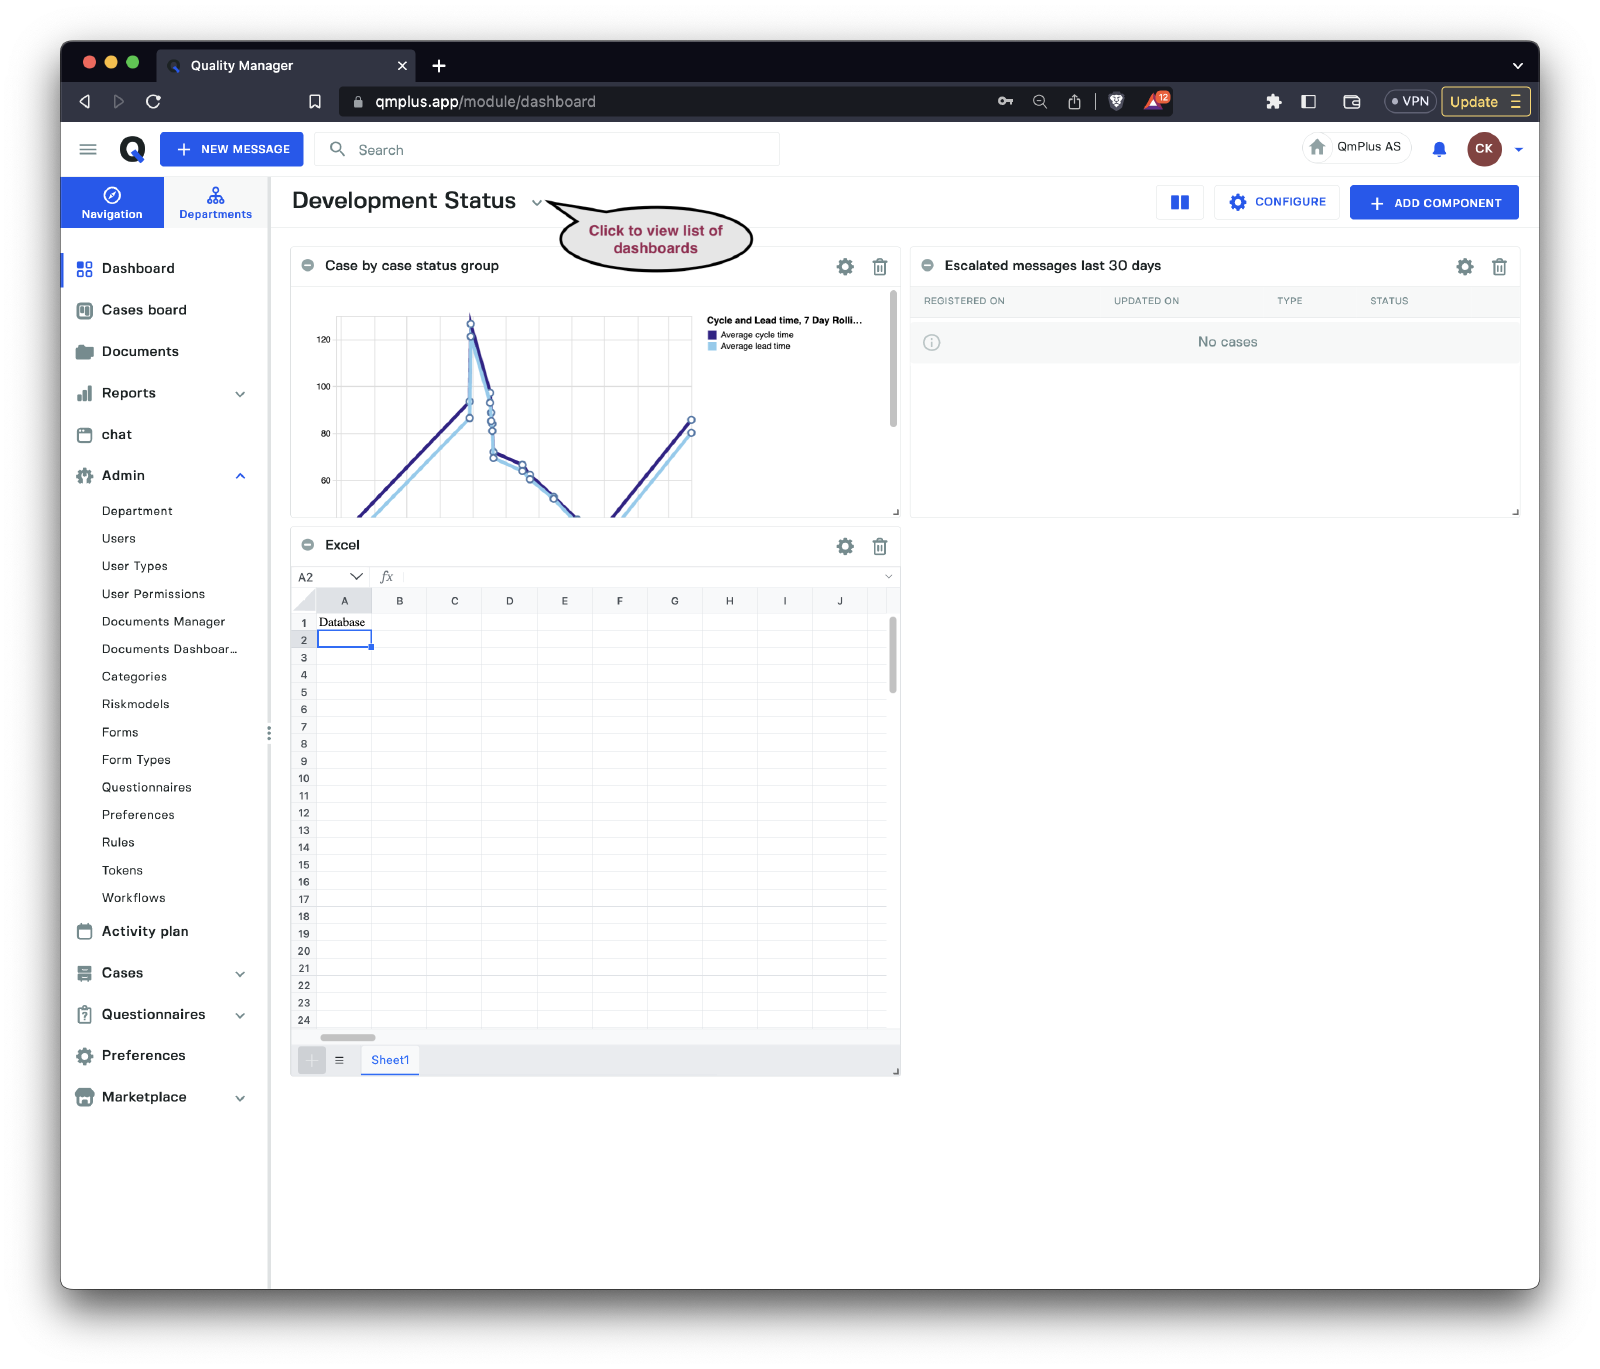Delete the Escalated messages component
The height and width of the screenshot is (1369, 1600).
1499,267
